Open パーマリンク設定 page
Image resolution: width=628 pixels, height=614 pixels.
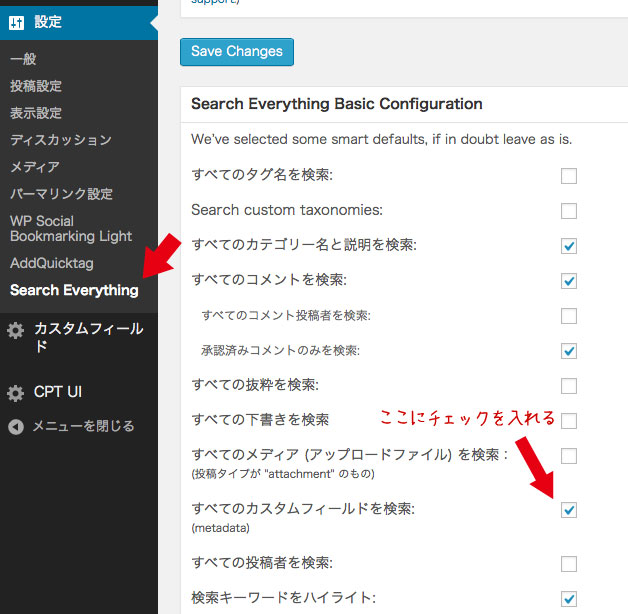point(62,193)
